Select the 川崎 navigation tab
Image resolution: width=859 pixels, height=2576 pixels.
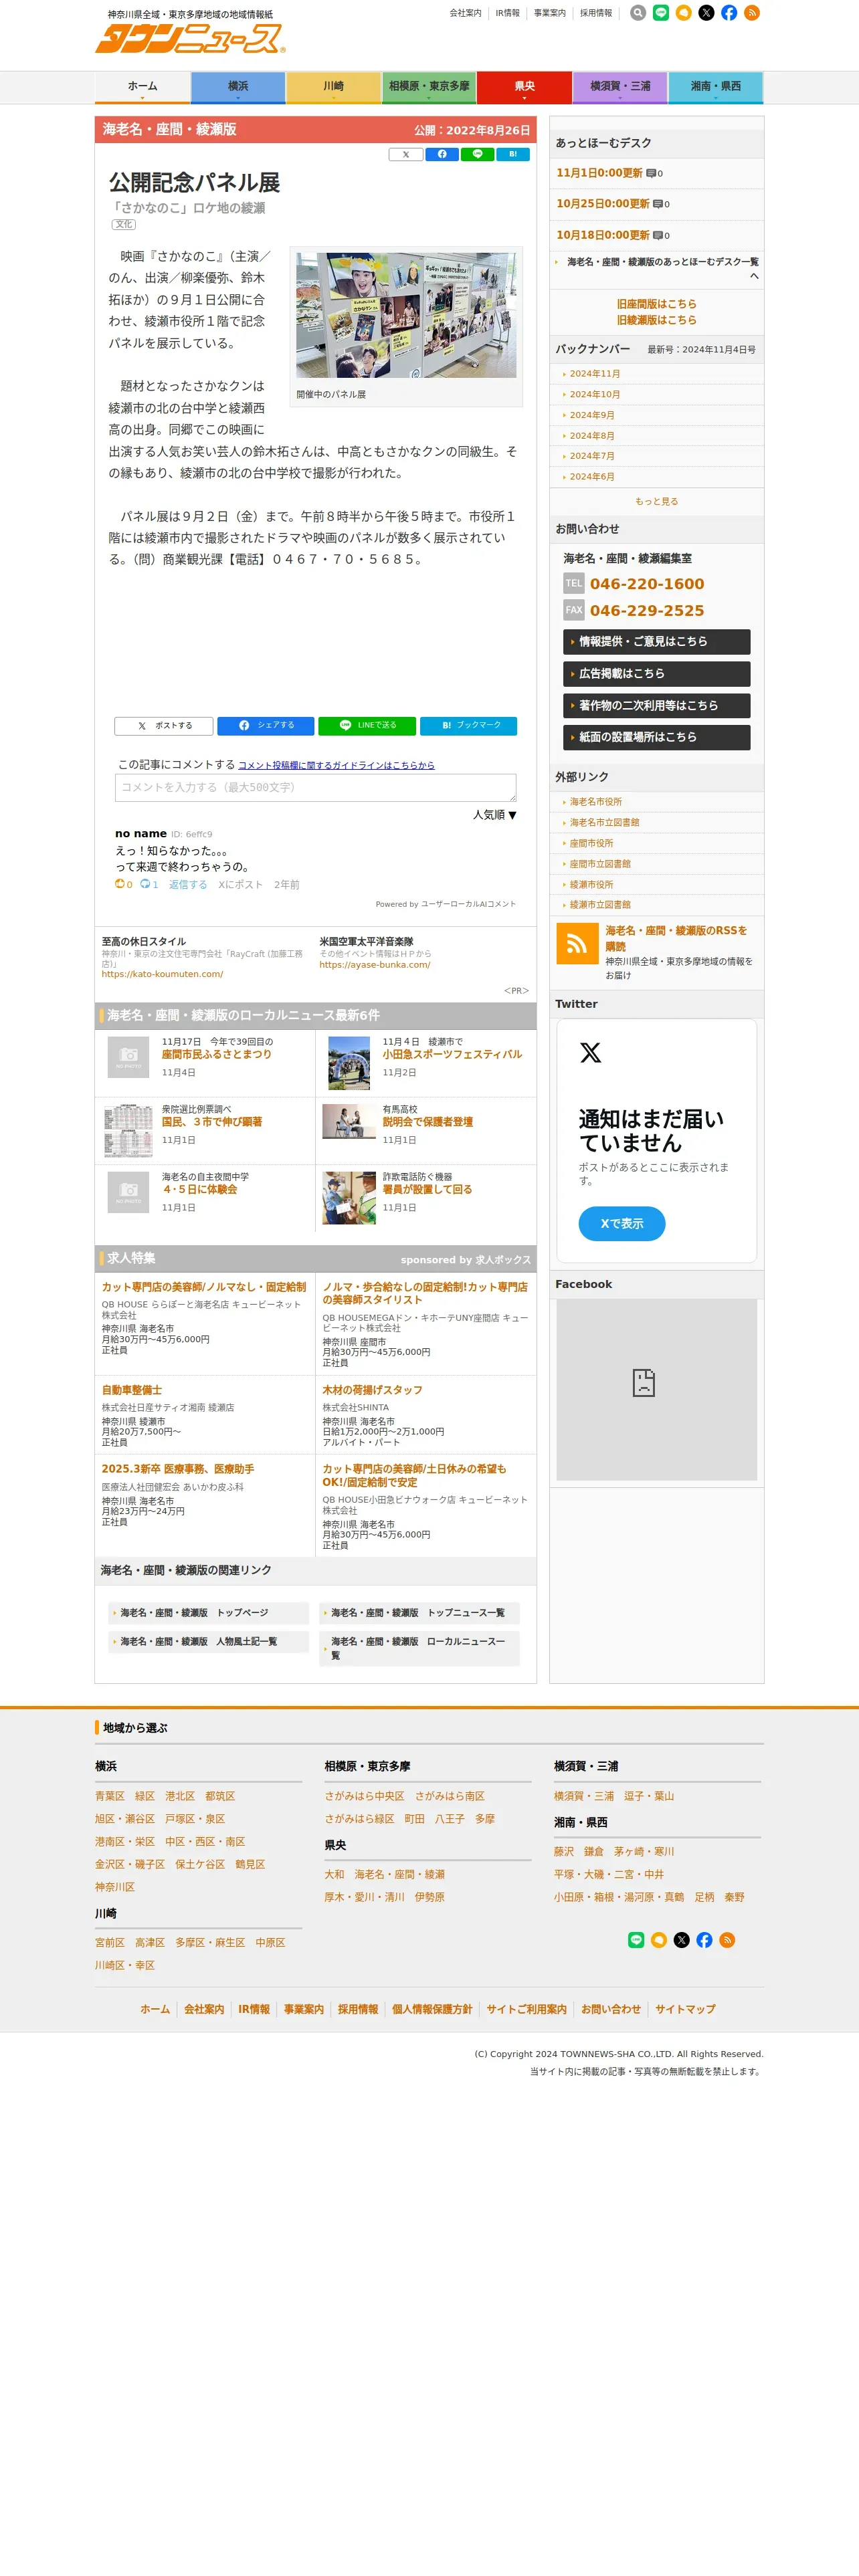[333, 87]
